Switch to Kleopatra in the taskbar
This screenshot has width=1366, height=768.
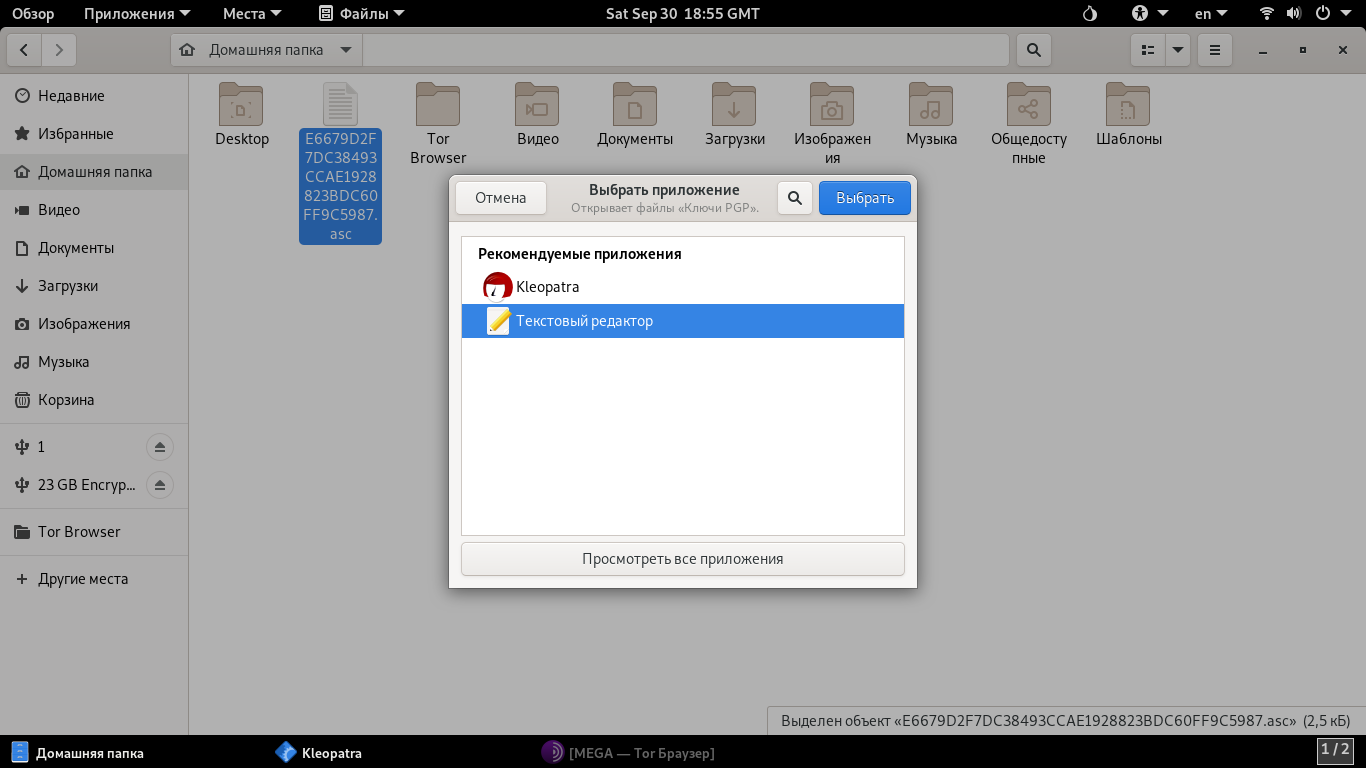click(x=320, y=753)
